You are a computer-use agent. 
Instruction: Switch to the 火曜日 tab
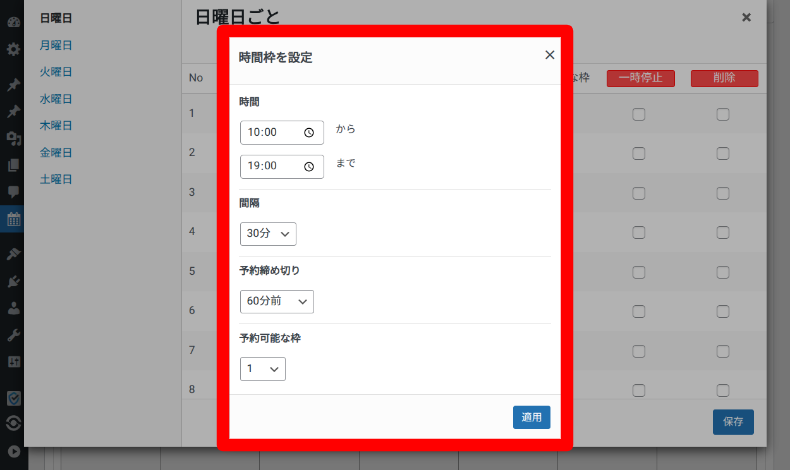56,72
